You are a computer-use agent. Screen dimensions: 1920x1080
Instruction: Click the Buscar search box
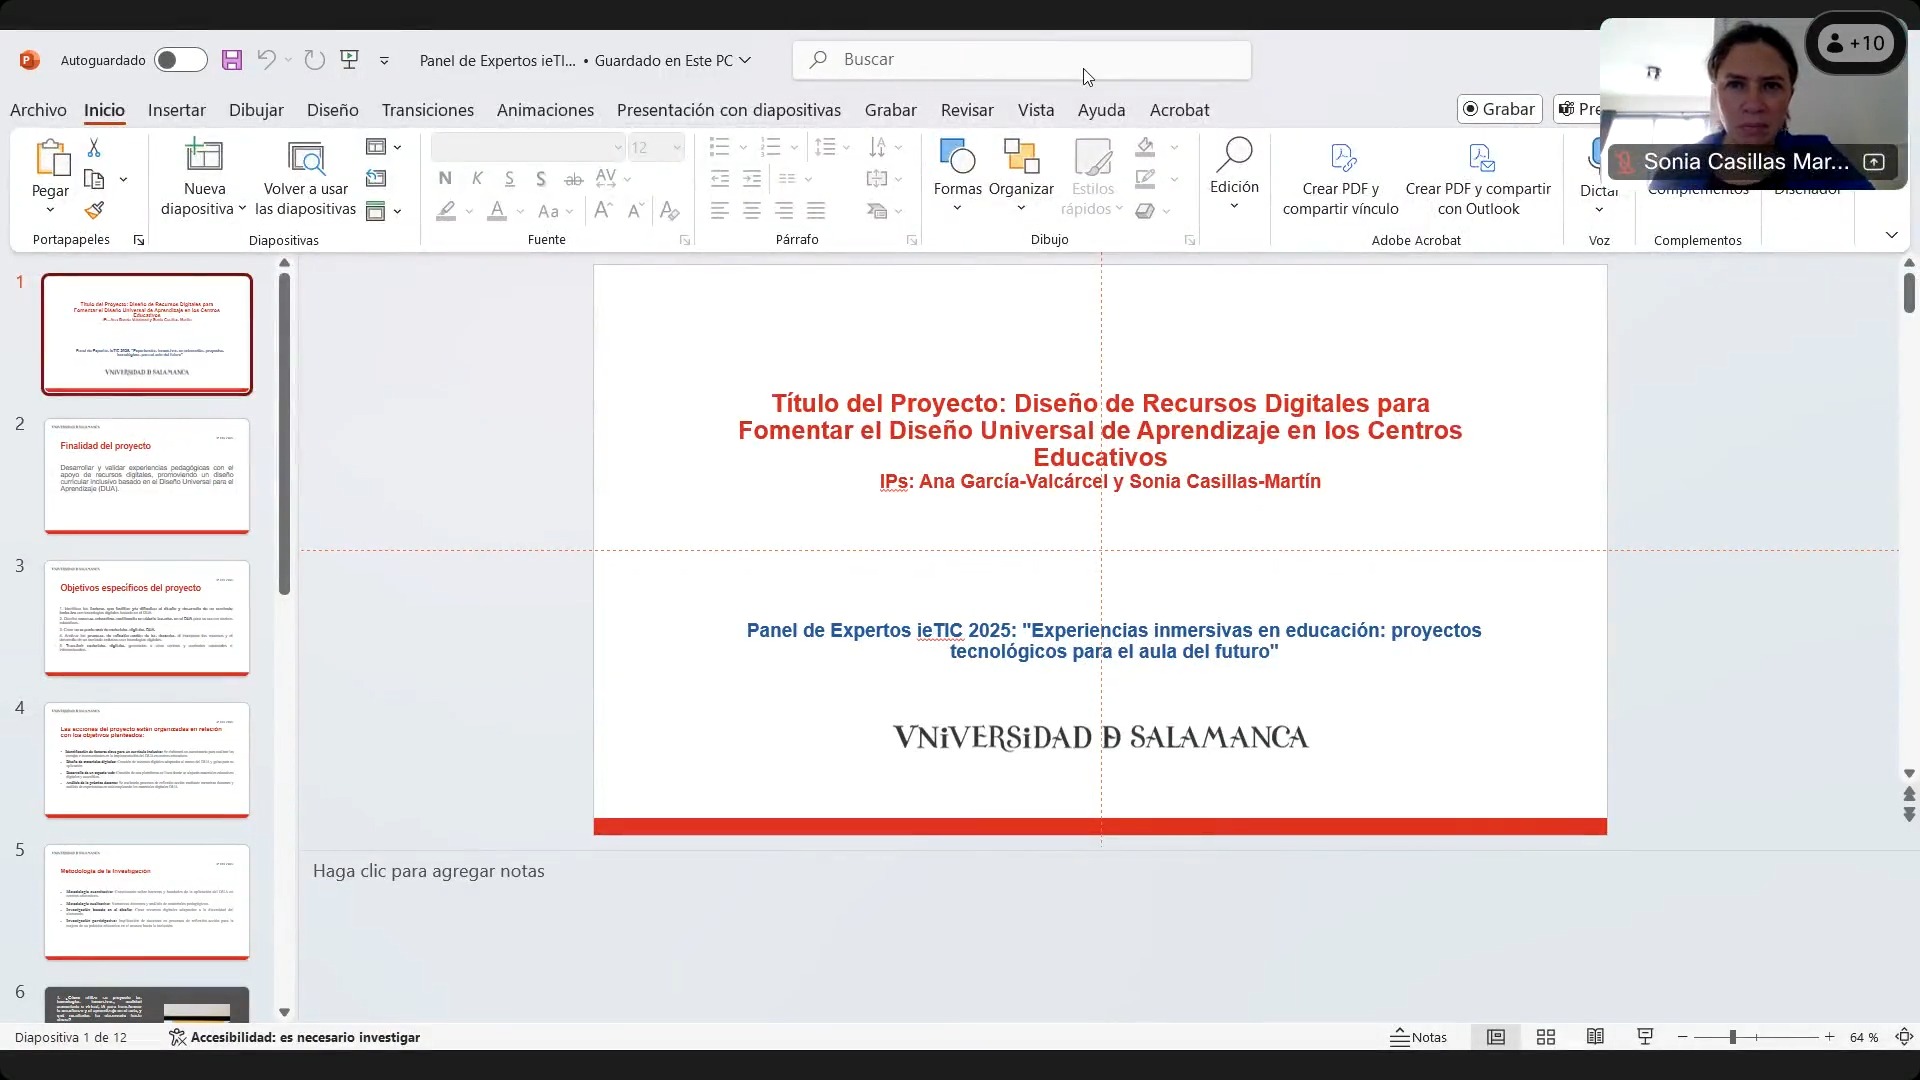click(1022, 60)
